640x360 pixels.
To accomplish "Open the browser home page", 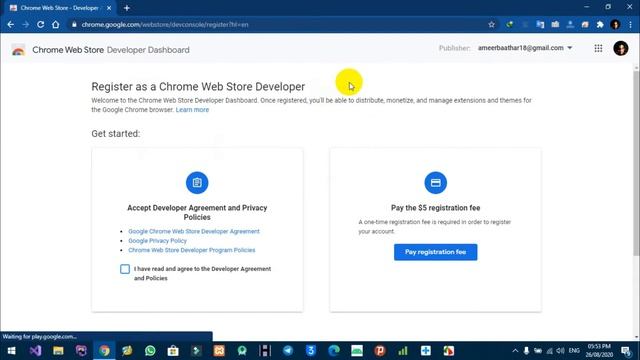I will pos(56,24).
